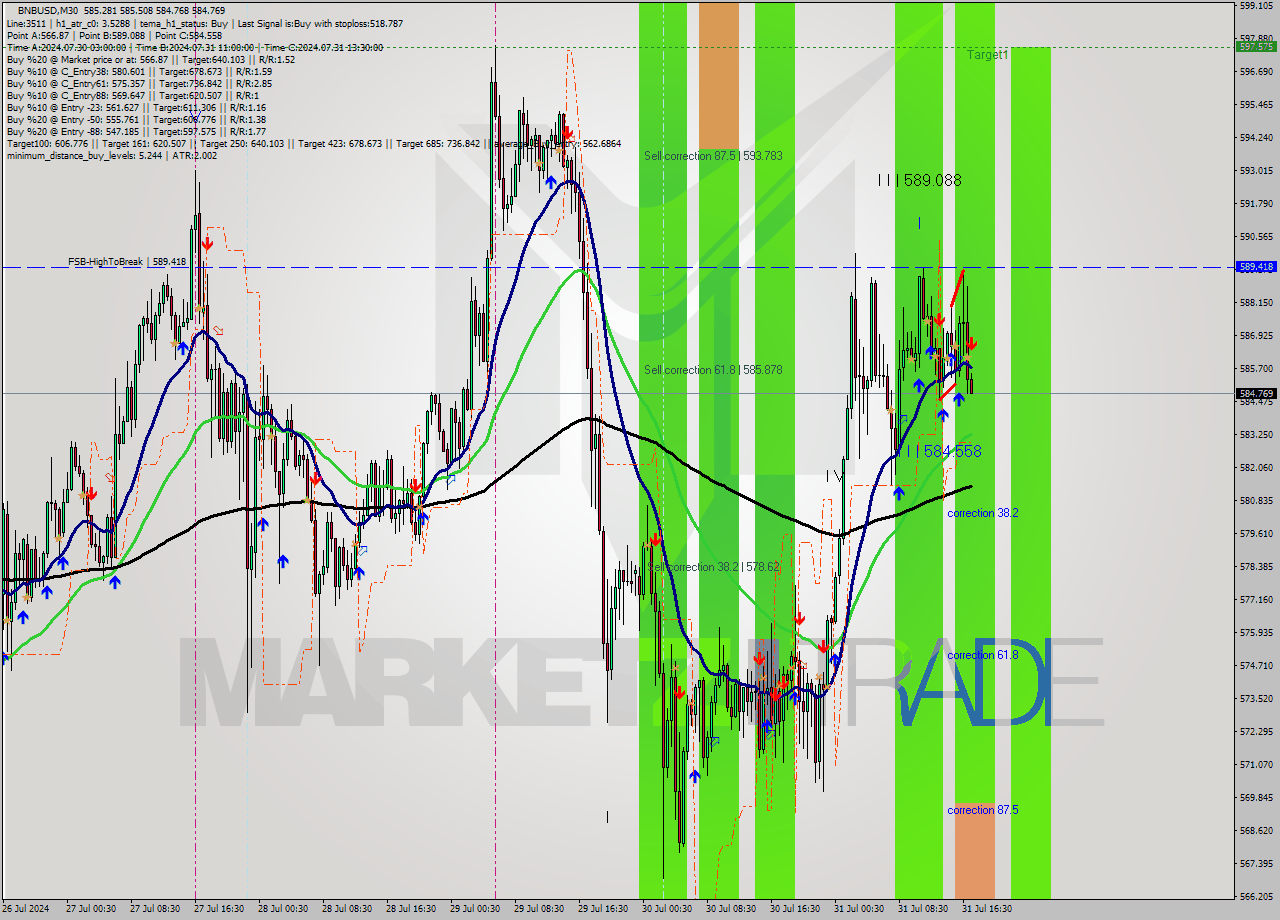Viewport: 1280px width, 920px height.
Task: Click 567.395 on the price axis
Action: [1256, 864]
